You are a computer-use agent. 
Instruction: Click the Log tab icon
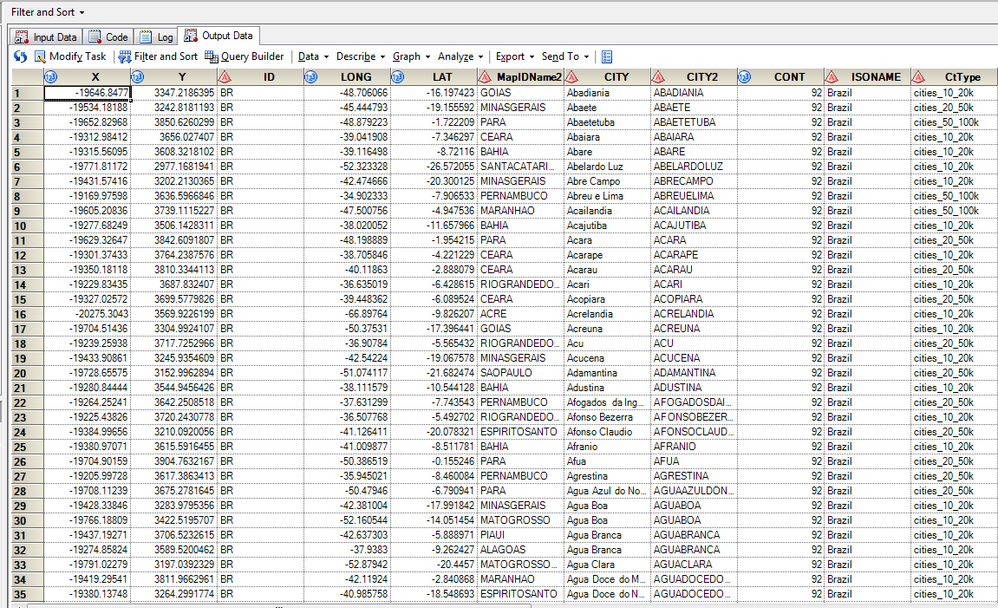[x=146, y=37]
